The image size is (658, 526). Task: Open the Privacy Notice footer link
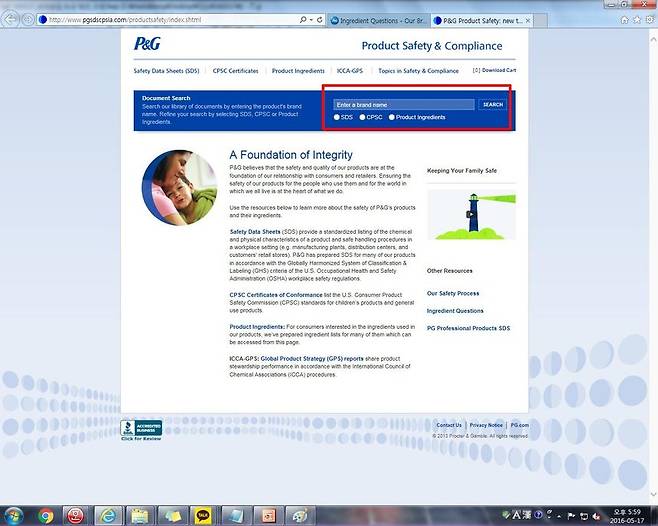tap(486, 425)
